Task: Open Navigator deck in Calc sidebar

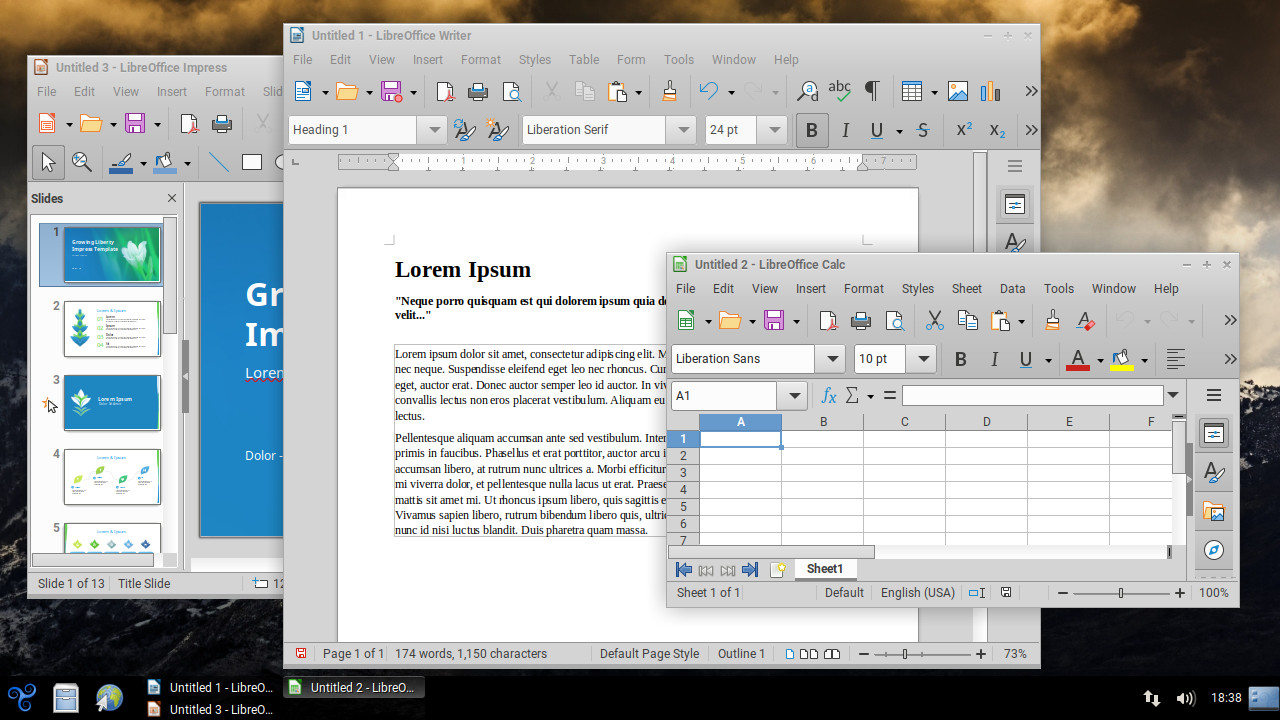Action: click(x=1214, y=550)
